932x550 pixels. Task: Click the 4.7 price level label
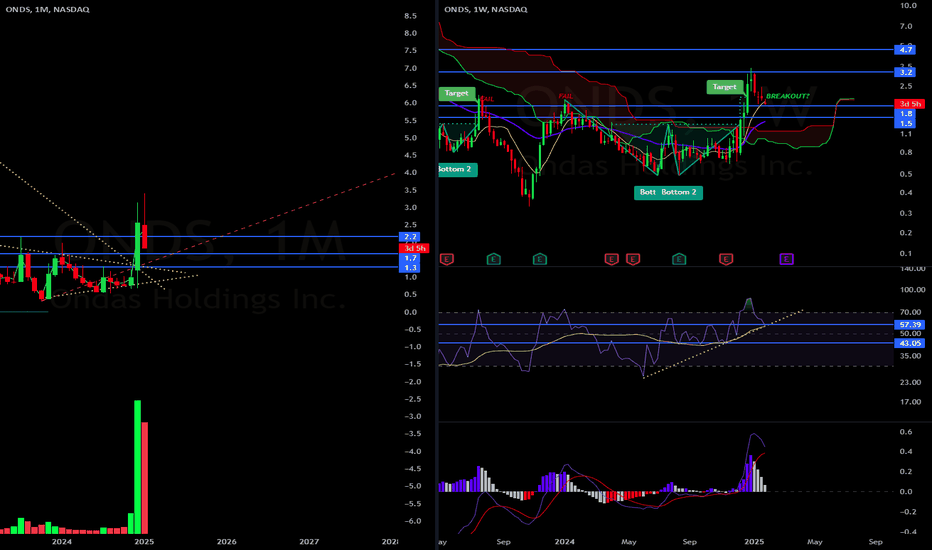[906, 50]
